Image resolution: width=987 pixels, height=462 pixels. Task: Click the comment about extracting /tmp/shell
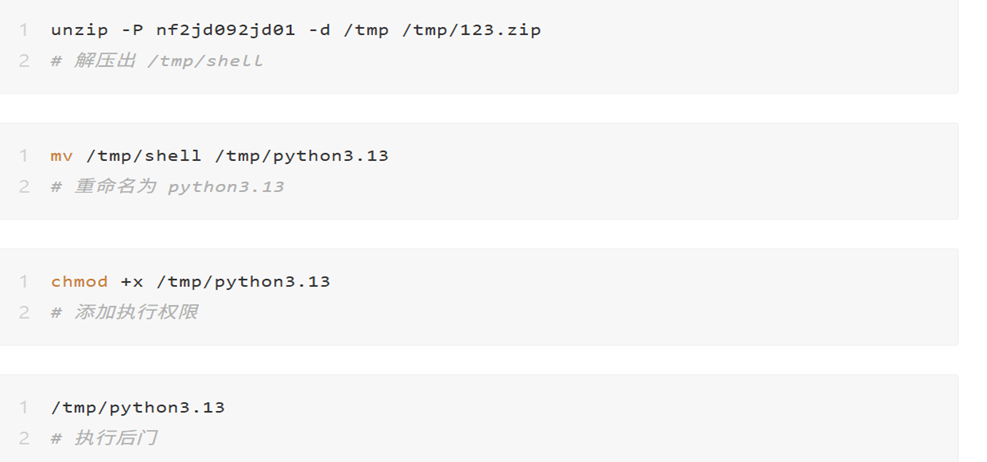(157, 61)
